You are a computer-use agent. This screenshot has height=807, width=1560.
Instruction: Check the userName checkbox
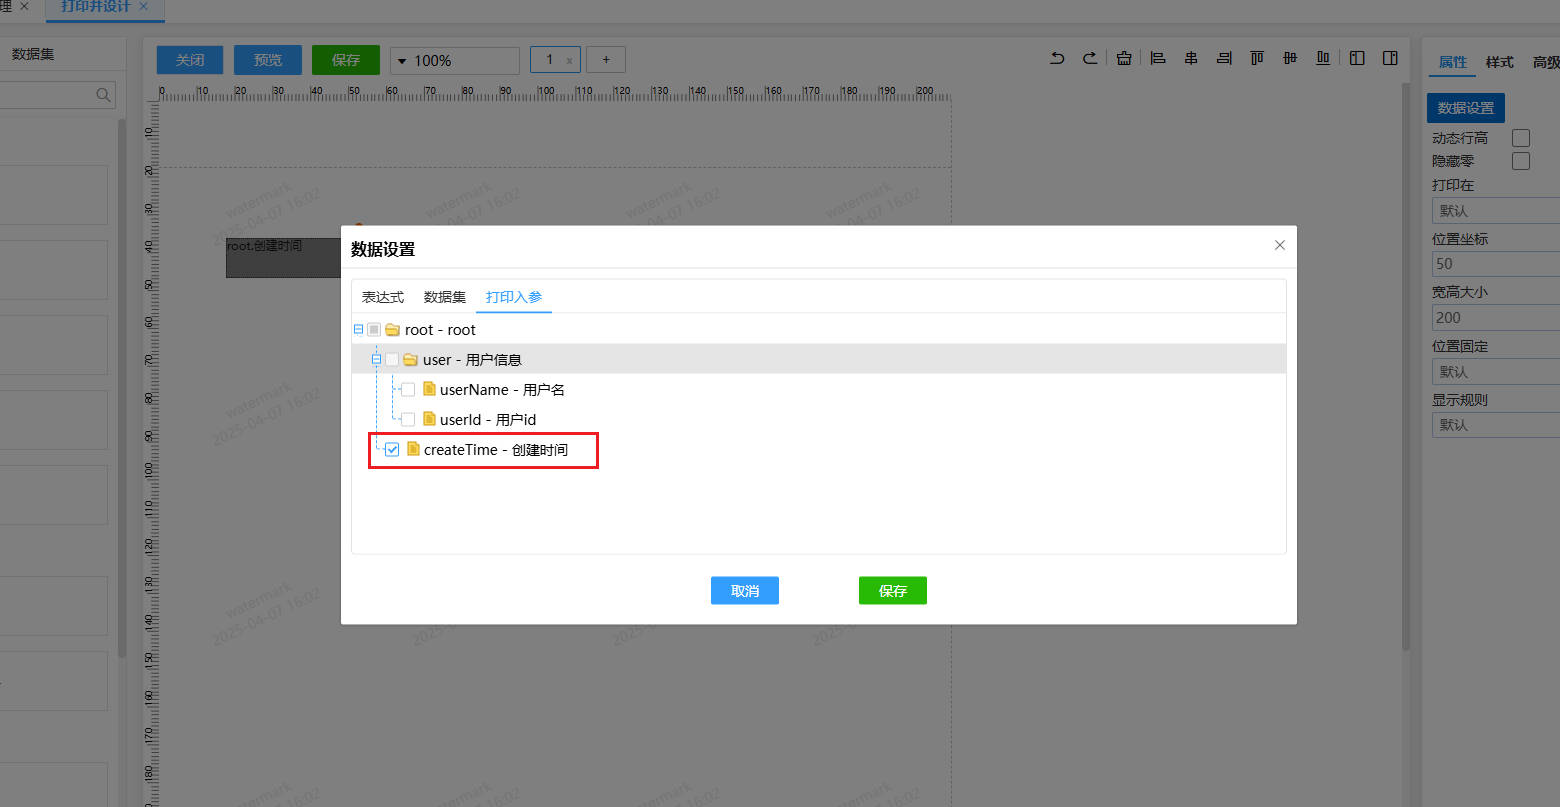tap(408, 390)
